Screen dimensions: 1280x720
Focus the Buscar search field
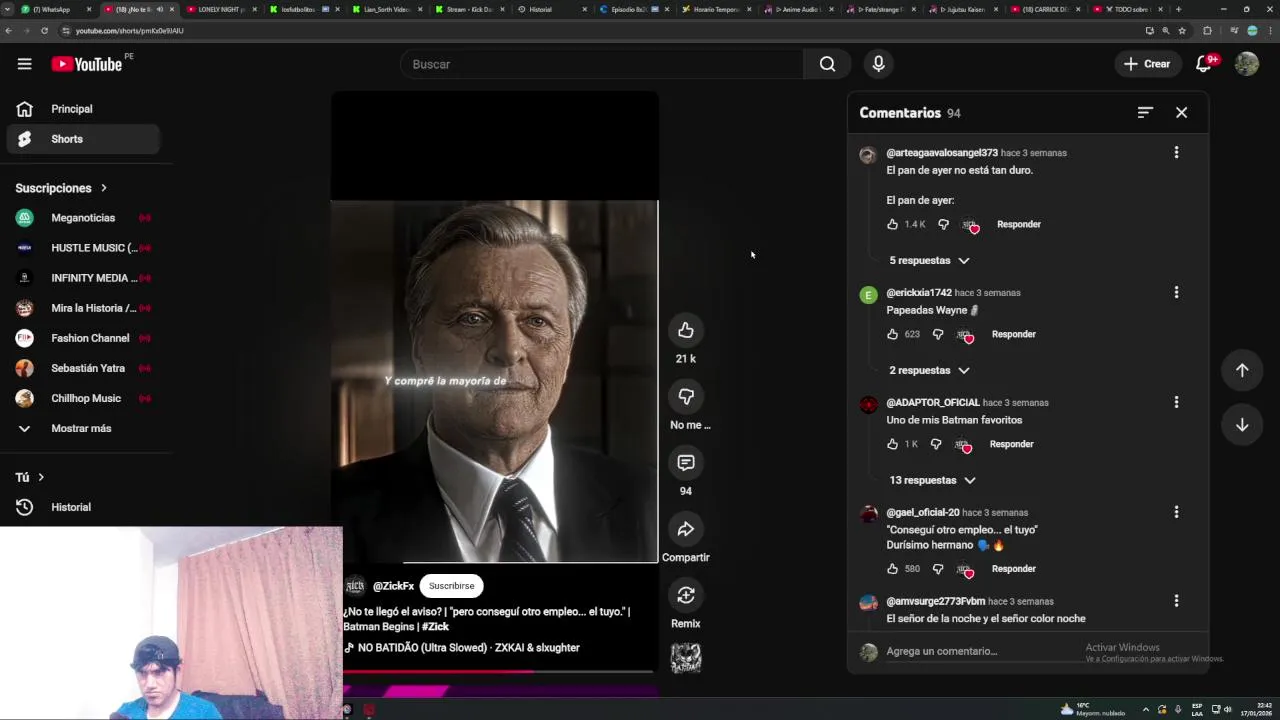click(600, 64)
